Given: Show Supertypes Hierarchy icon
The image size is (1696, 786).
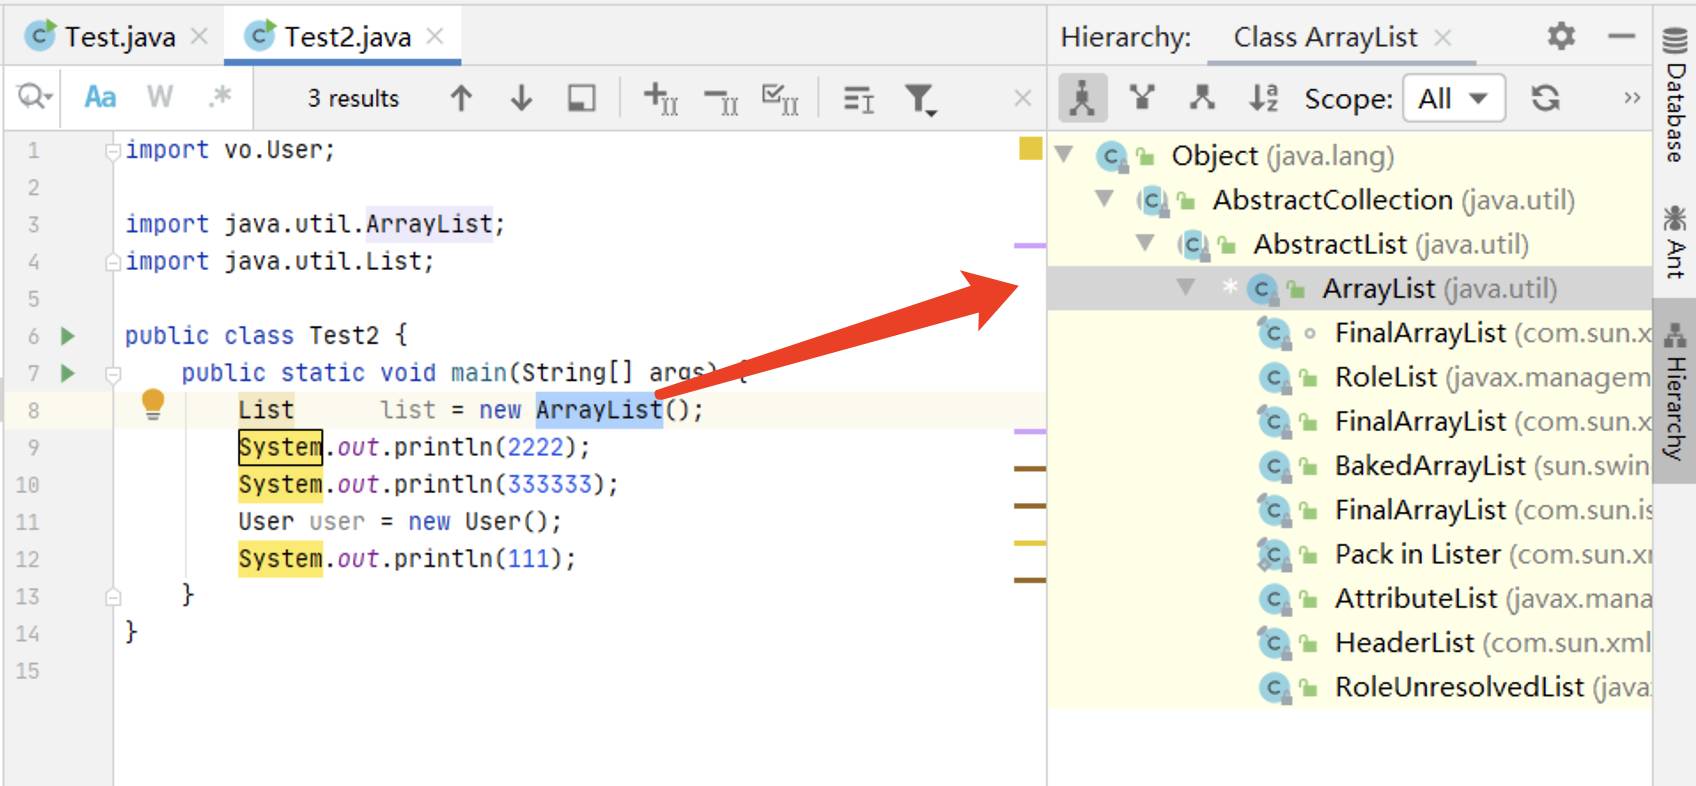Looking at the screenshot, I should pyautogui.click(x=1142, y=97).
